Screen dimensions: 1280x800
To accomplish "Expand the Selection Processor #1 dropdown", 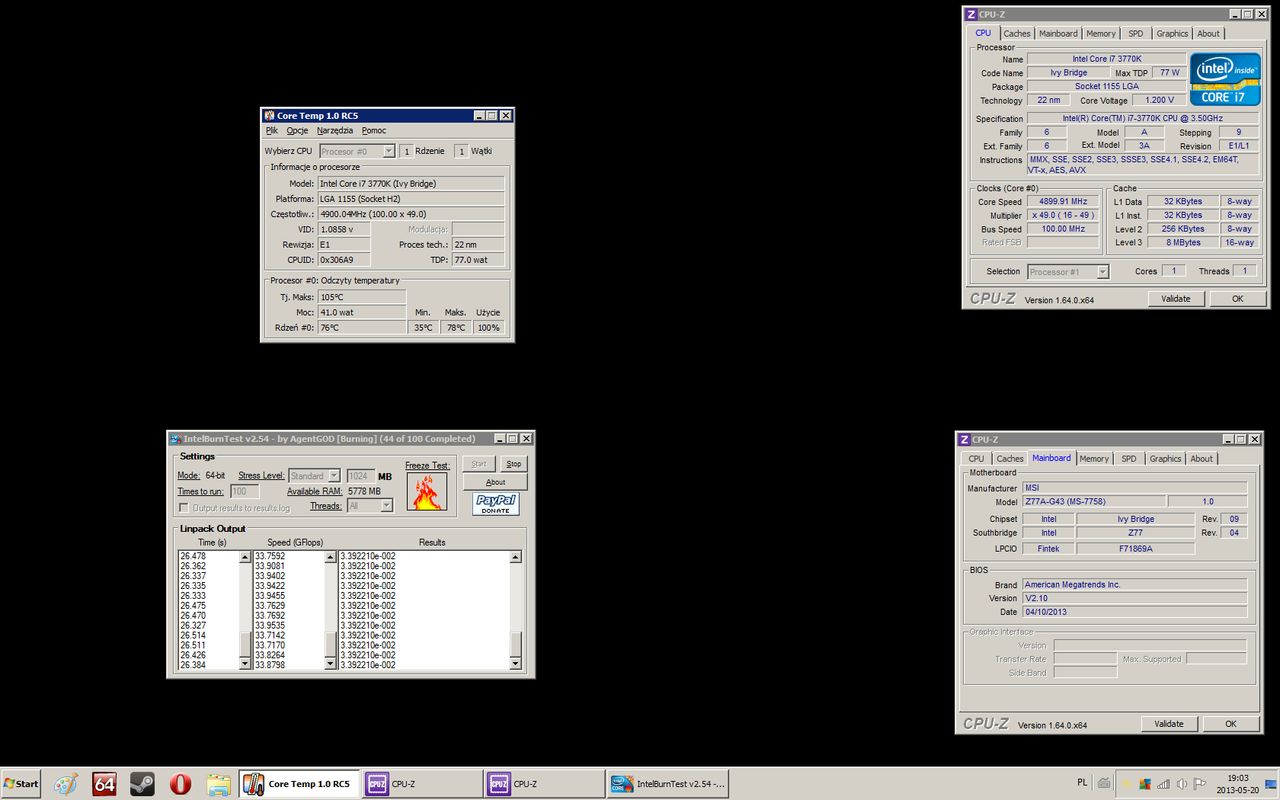I will tap(1102, 272).
